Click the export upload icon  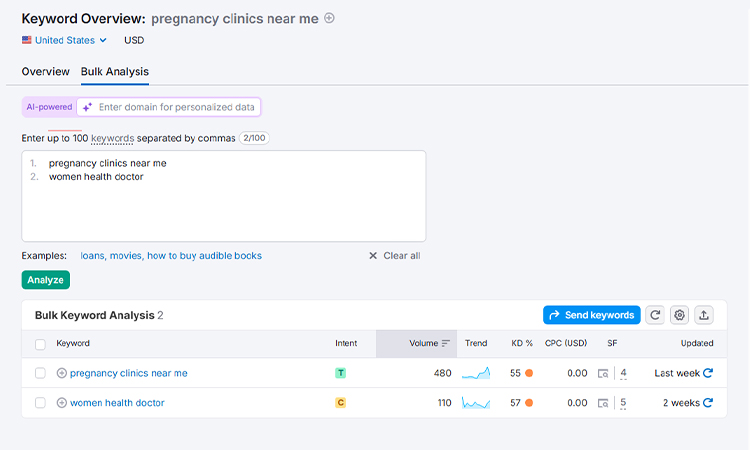pos(704,315)
